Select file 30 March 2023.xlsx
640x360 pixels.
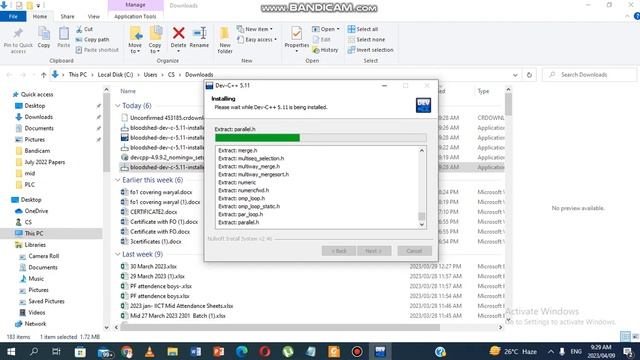(x=153, y=266)
